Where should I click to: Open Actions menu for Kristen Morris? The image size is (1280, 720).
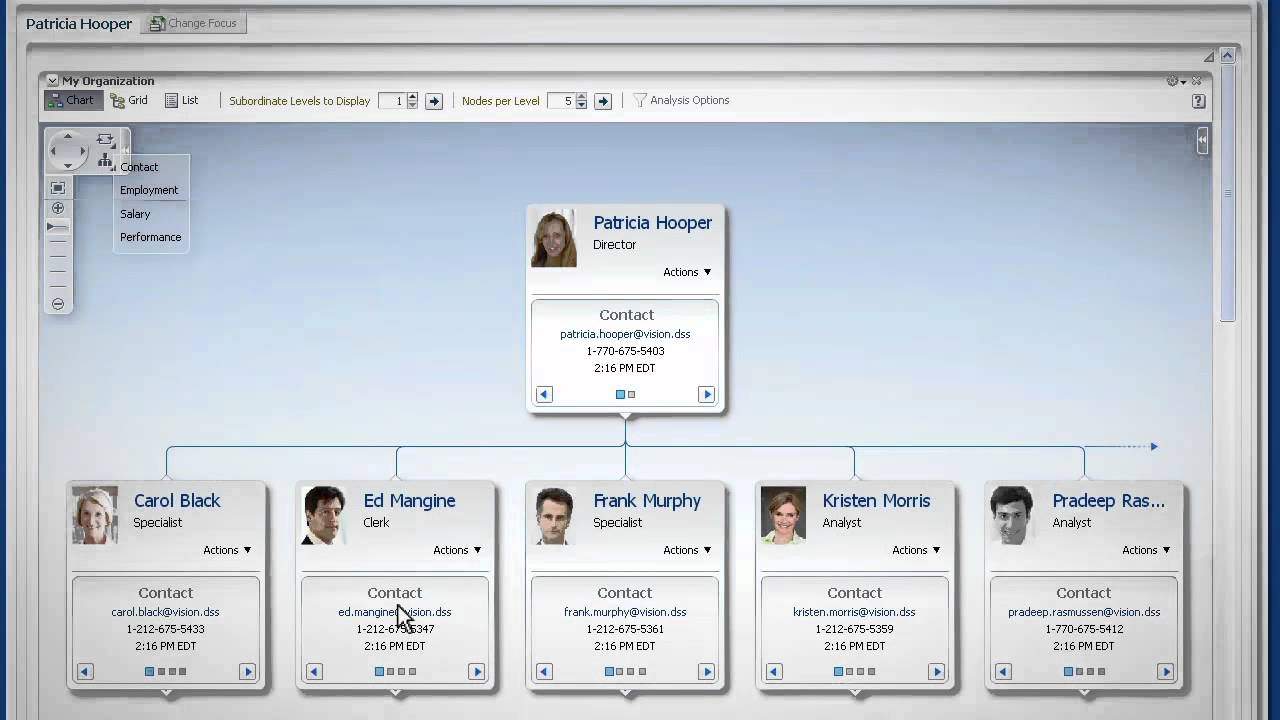click(916, 550)
